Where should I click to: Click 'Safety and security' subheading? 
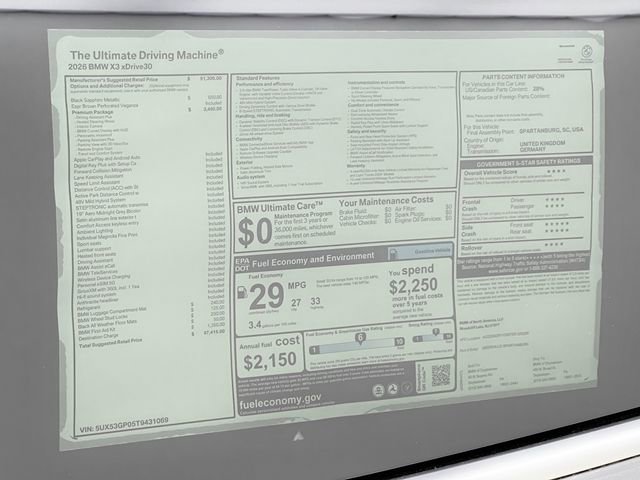coord(366,131)
